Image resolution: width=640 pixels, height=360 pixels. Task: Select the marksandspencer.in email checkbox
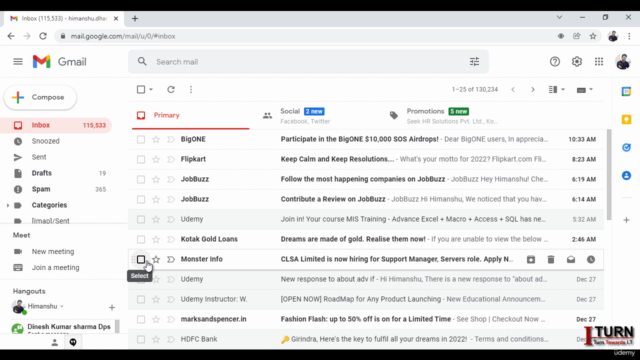pyautogui.click(x=141, y=320)
